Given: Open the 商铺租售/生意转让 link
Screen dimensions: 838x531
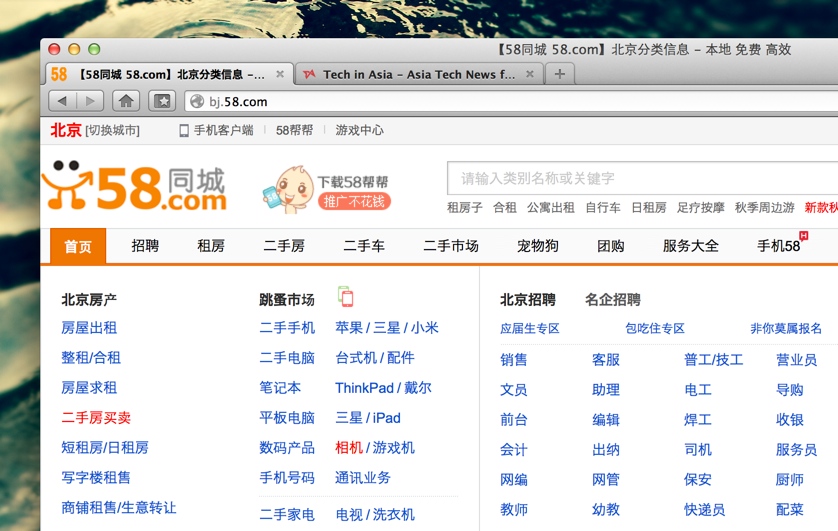Looking at the screenshot, I should (x=119, y=507).
